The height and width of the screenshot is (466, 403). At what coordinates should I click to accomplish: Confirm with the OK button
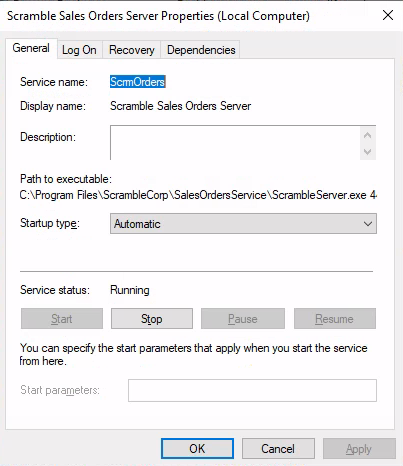(197, 449)
